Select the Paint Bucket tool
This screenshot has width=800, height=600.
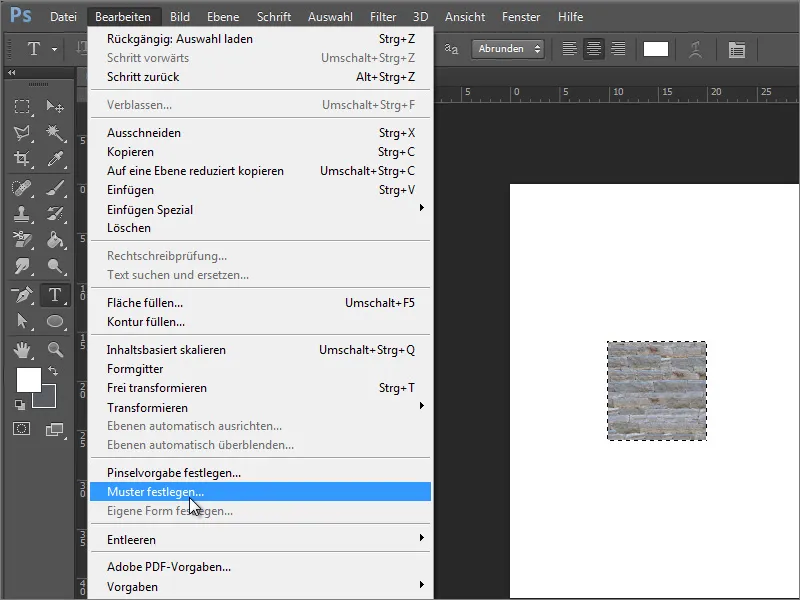[55, 239]
